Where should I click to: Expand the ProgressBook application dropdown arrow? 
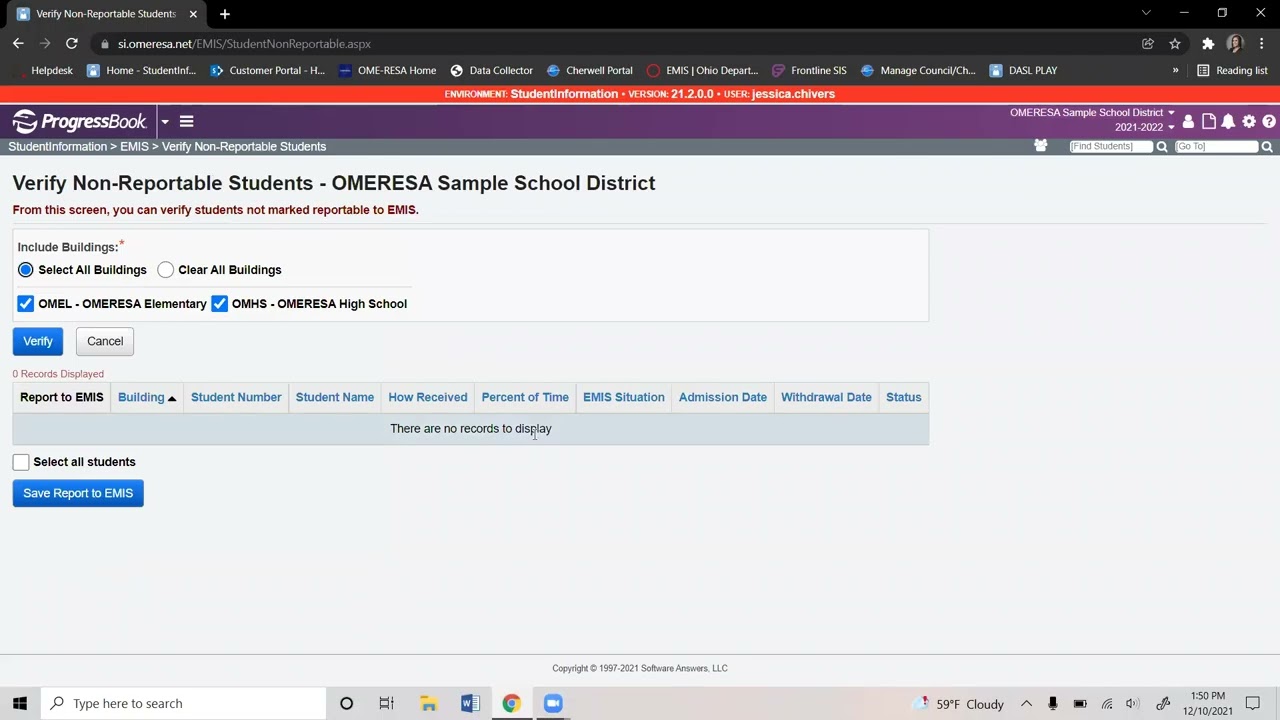[x=165, y=122]
